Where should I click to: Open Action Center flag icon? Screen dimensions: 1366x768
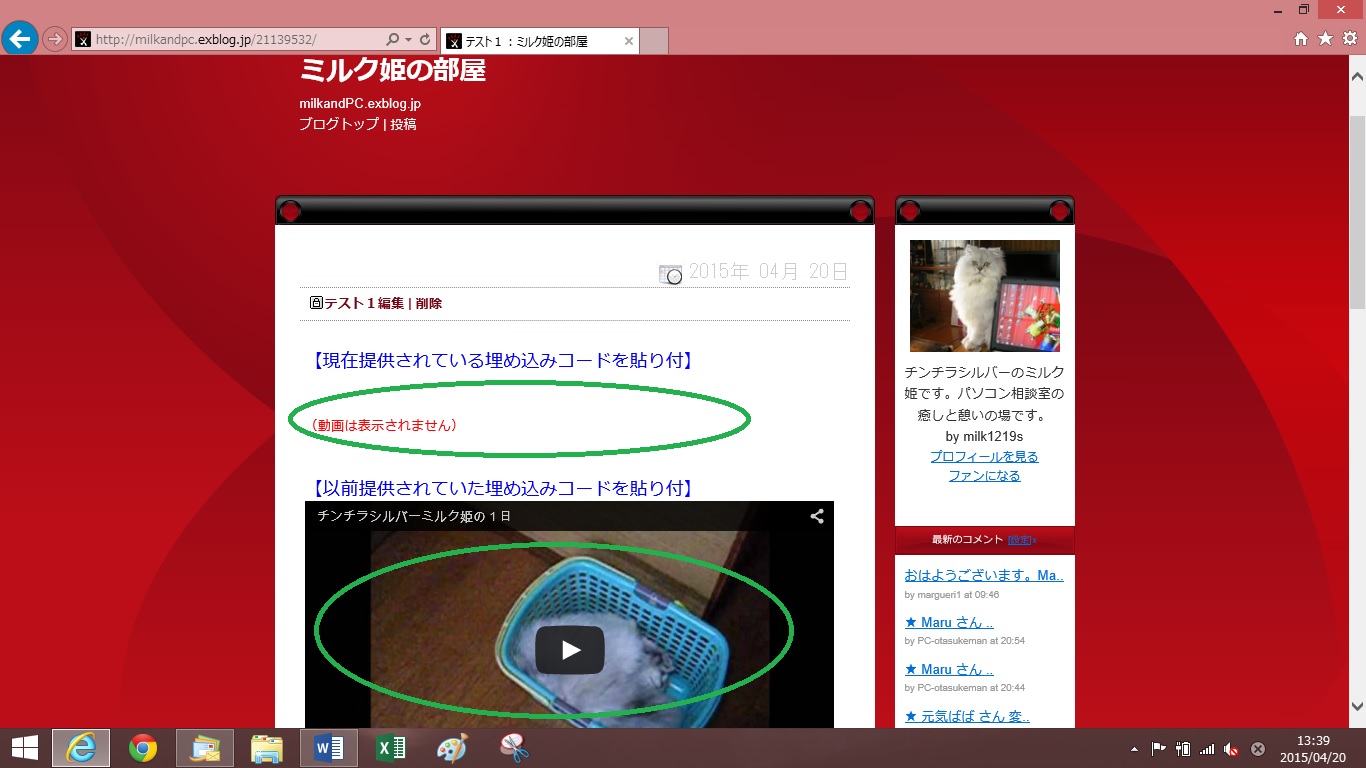pyautogui.click(x=1159, y=748)
